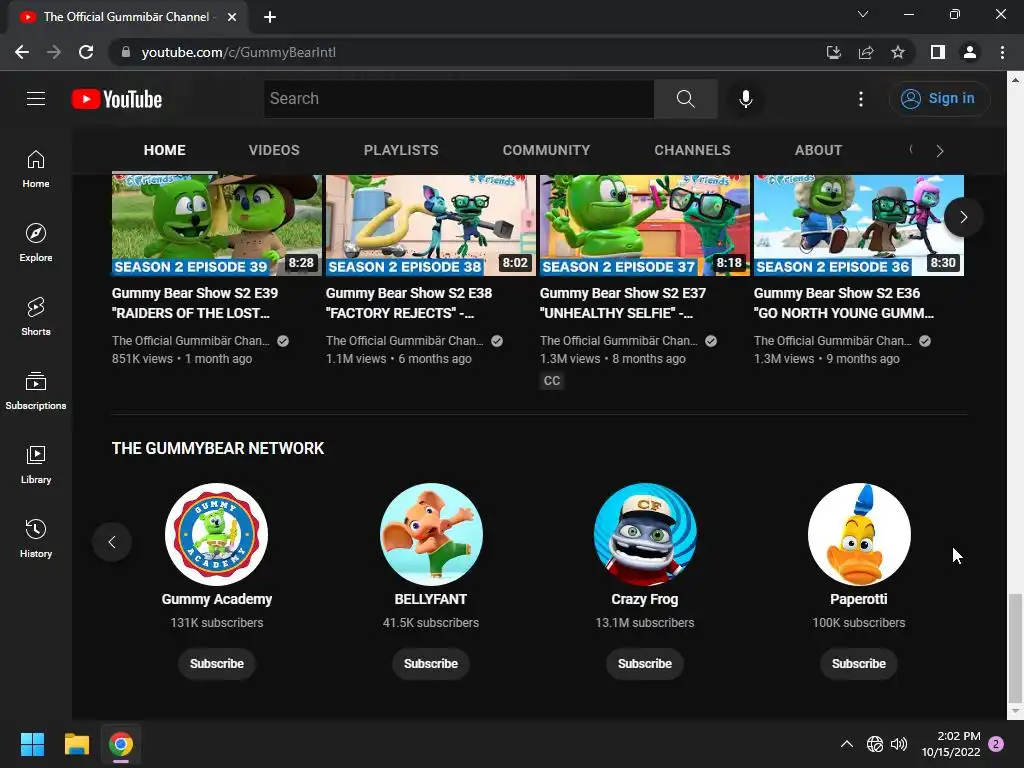Viewport: 1024px width, 768px height.
Task: Select the HOME channel tab
Action: click(x=165, y=150)
